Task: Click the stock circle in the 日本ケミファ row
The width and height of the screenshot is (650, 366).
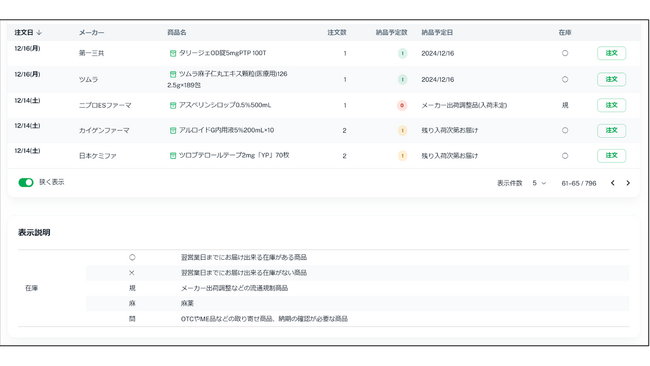Action: (565, 156)
